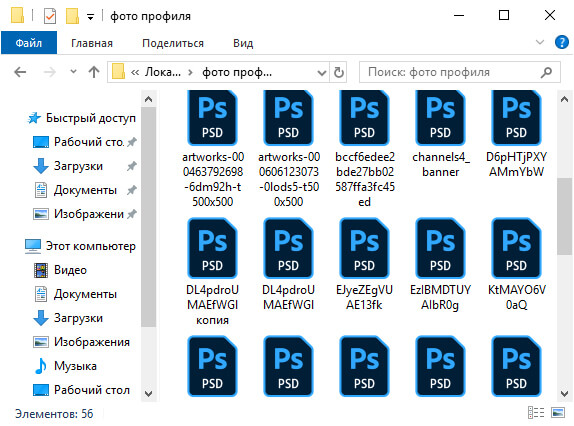Select PSD file artworks-000606123073-0lods5-t500x500
This screenshot has width=574, height=426.
point(288,149)
